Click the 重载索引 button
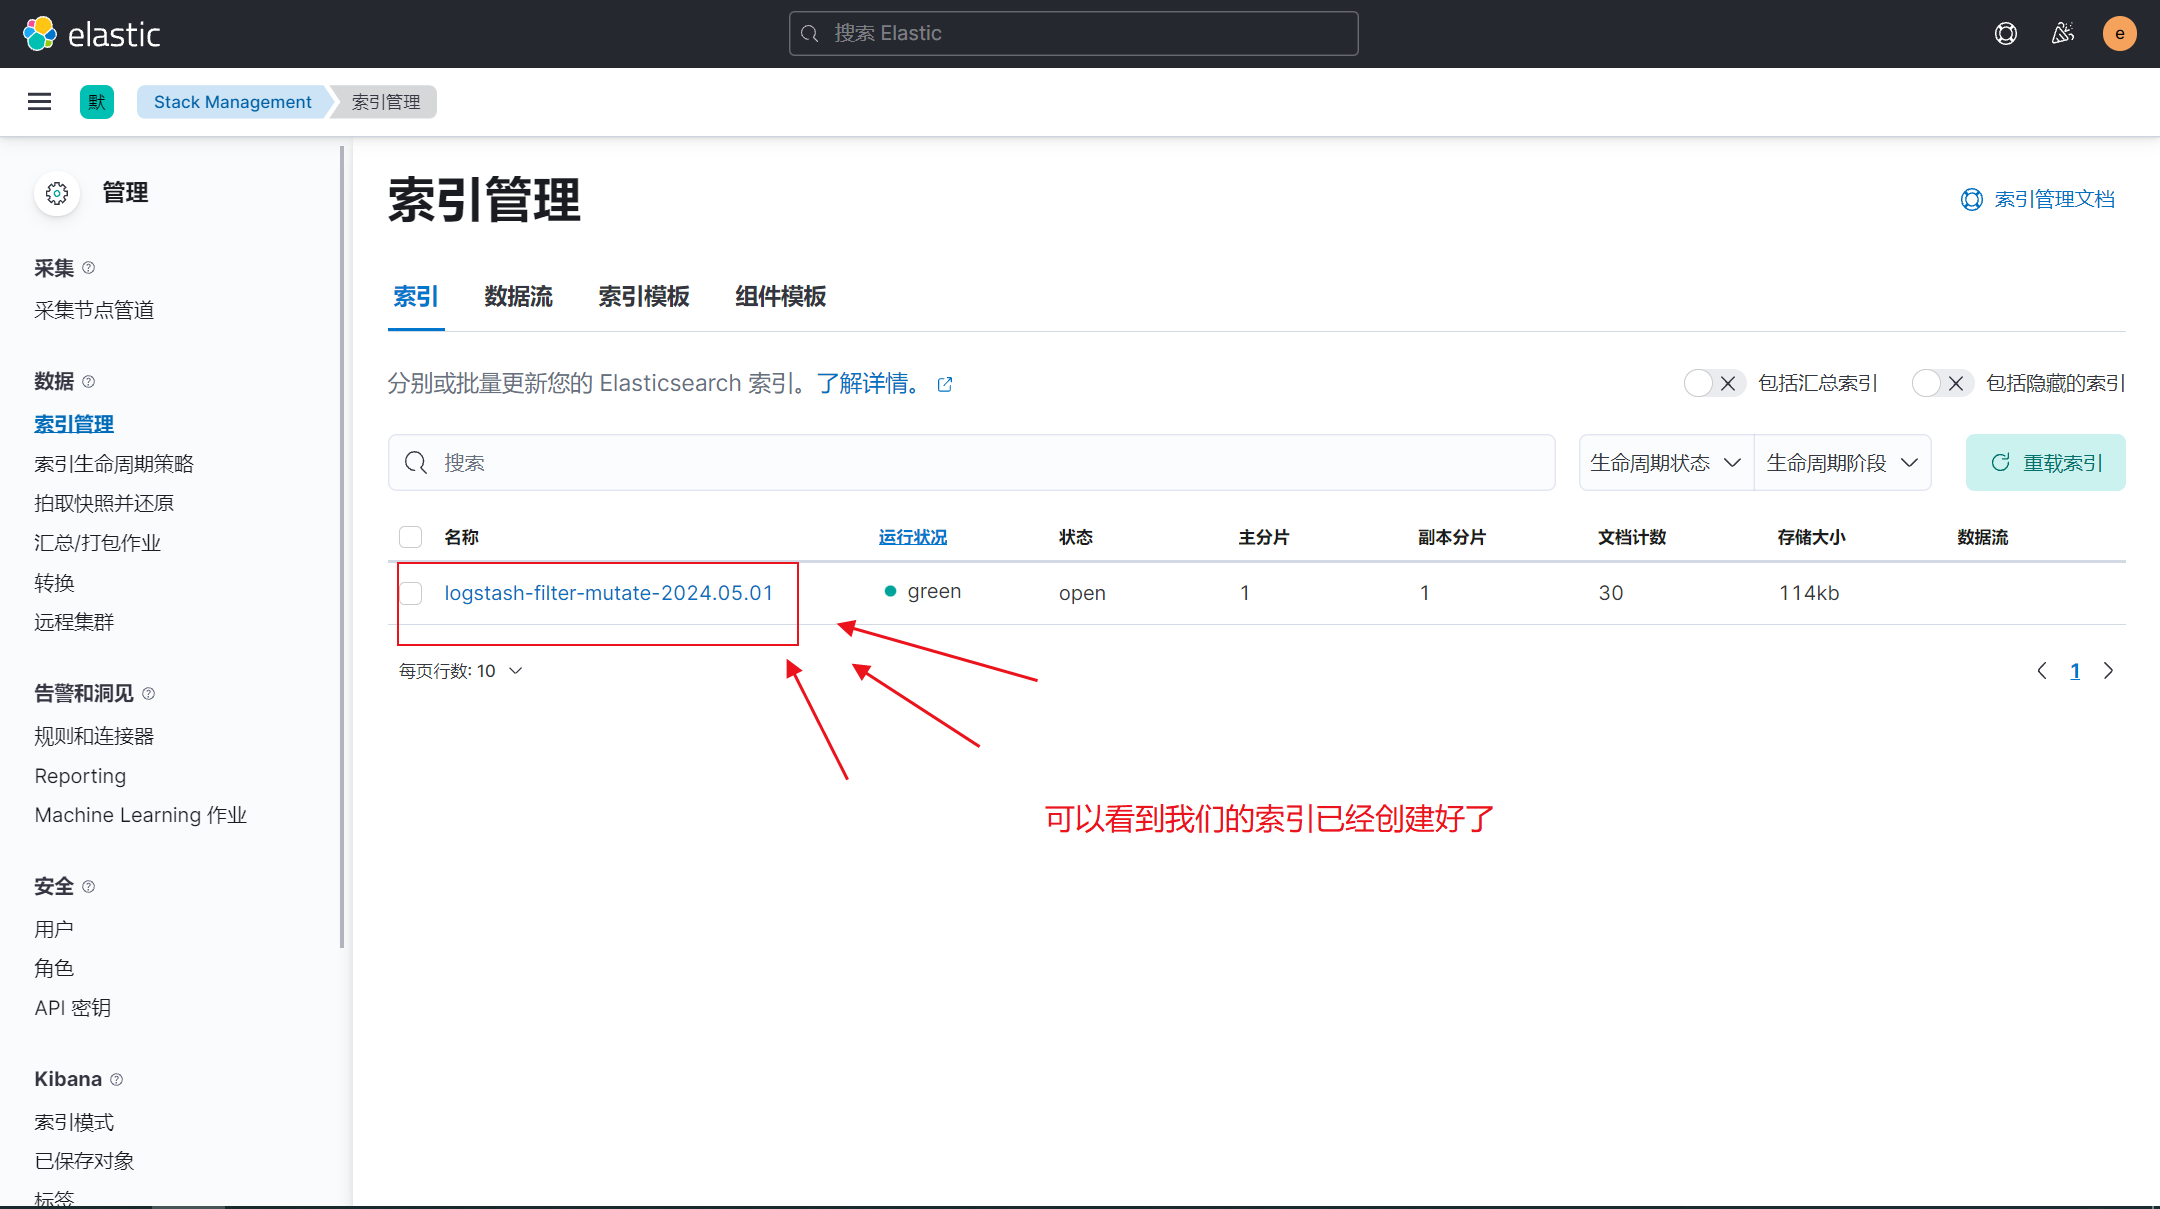The height and width of the screenshot is (1209, 2160). click(x=2045, y=462)
